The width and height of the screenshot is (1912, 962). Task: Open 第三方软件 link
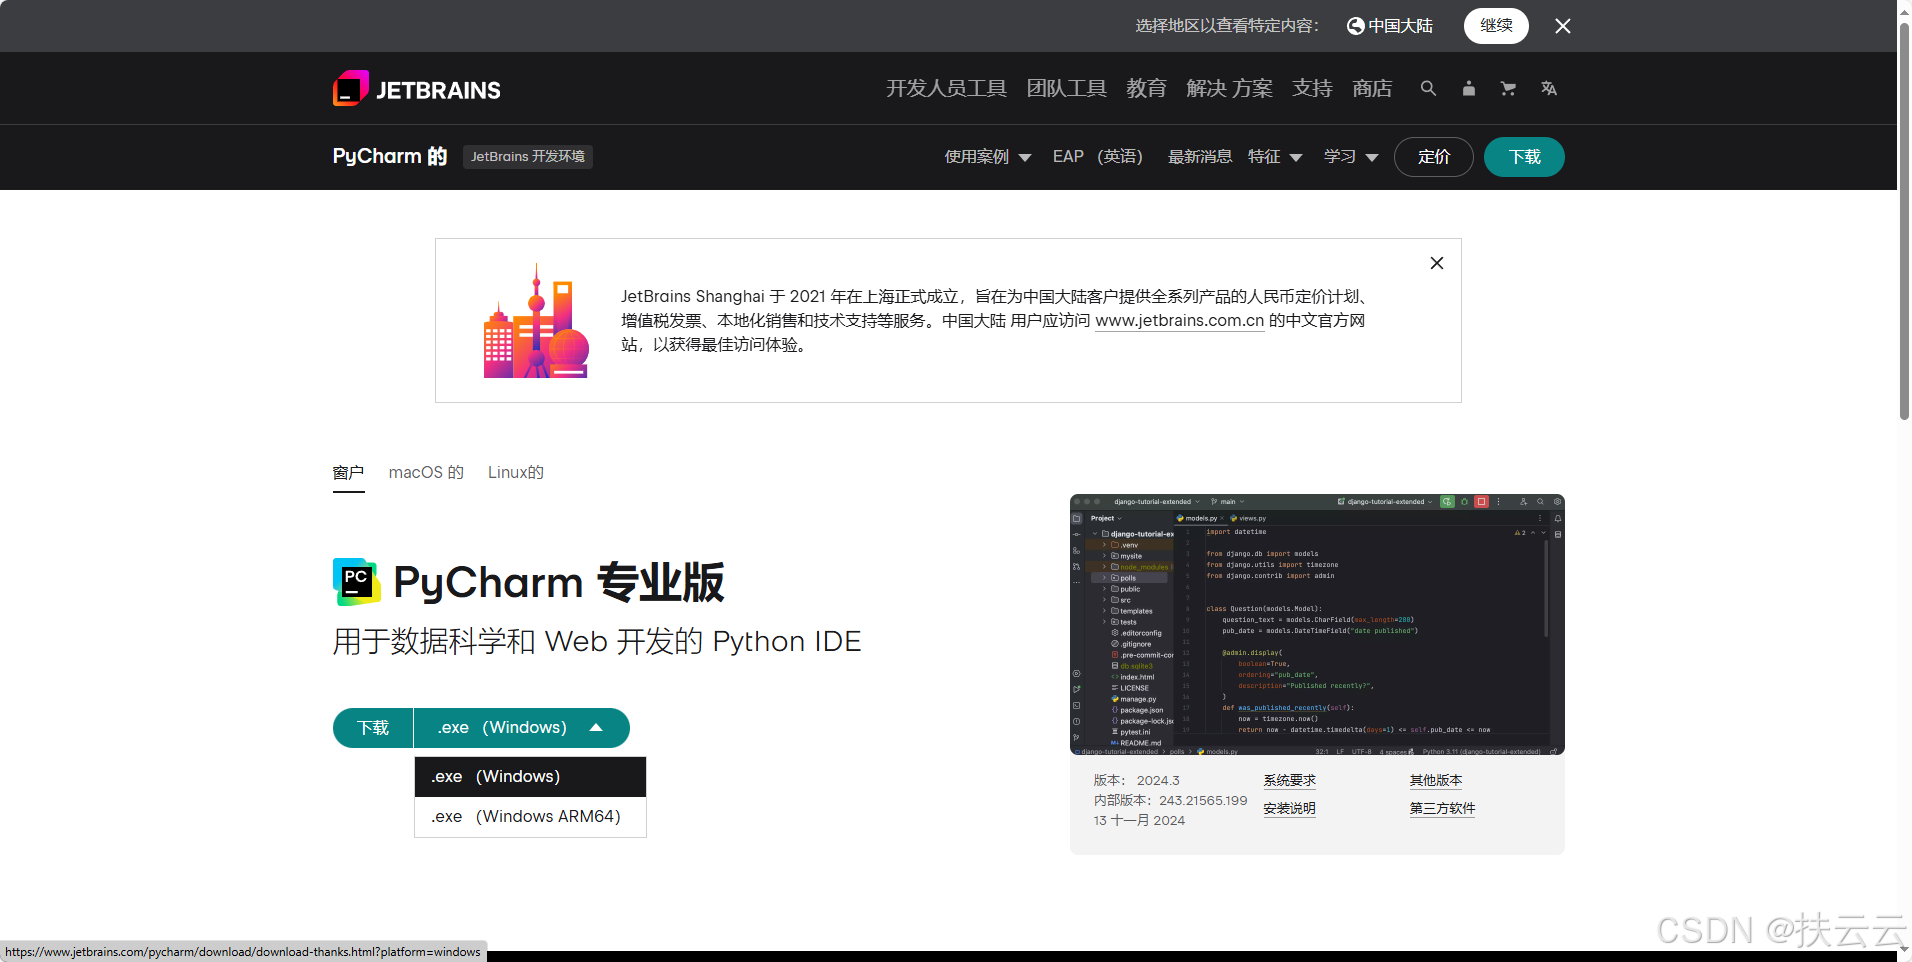point(1442,809)
